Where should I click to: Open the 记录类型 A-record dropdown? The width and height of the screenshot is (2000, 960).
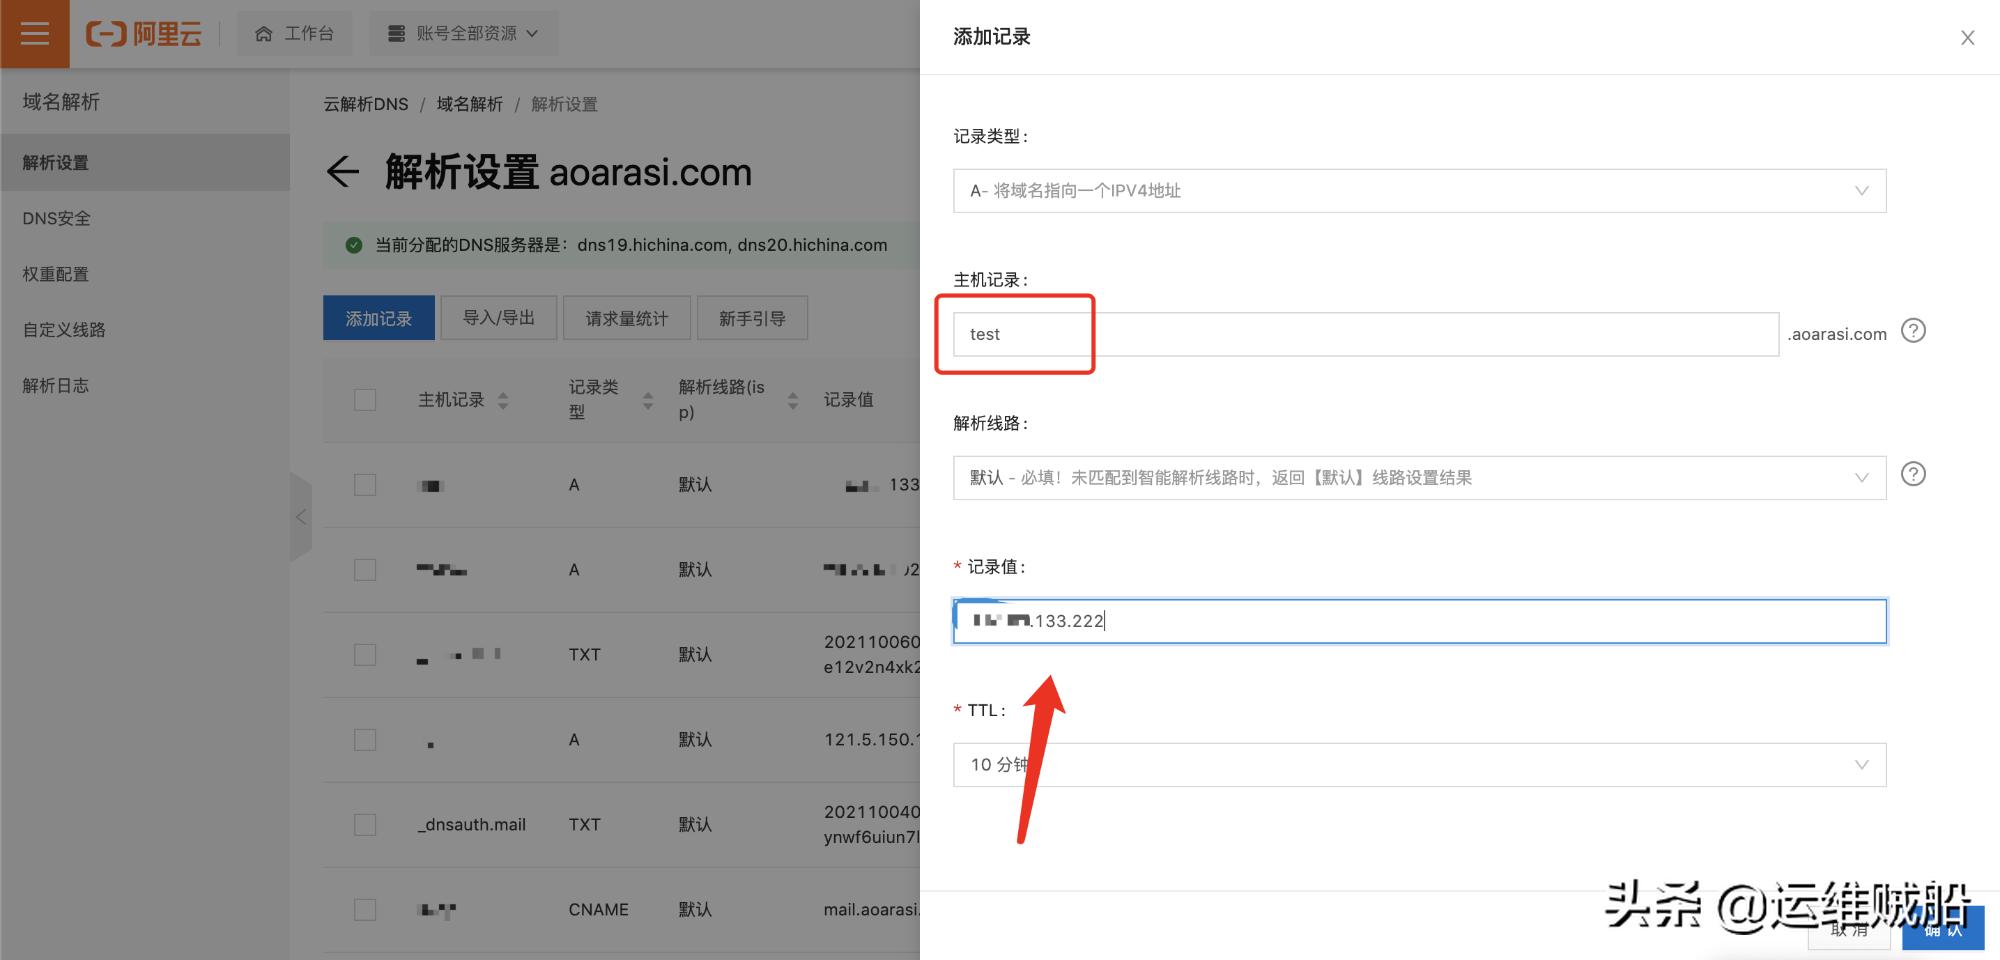pyautogui.click(x=1418, y=190)
